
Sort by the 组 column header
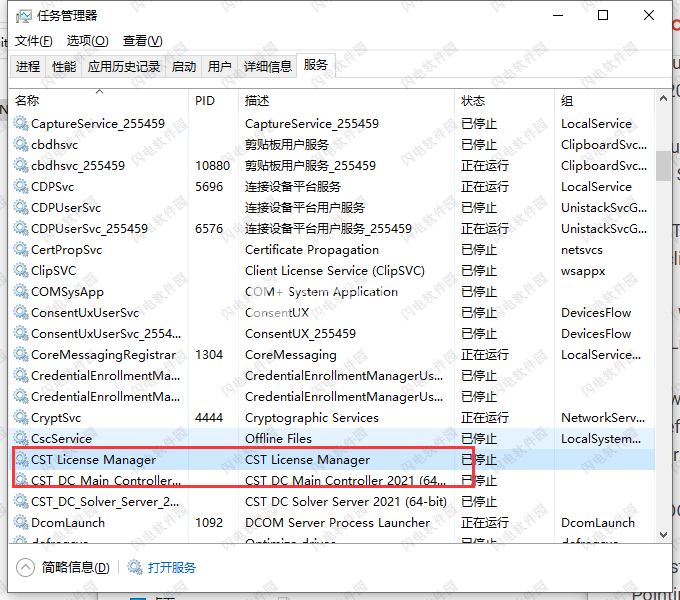point(604,101)
